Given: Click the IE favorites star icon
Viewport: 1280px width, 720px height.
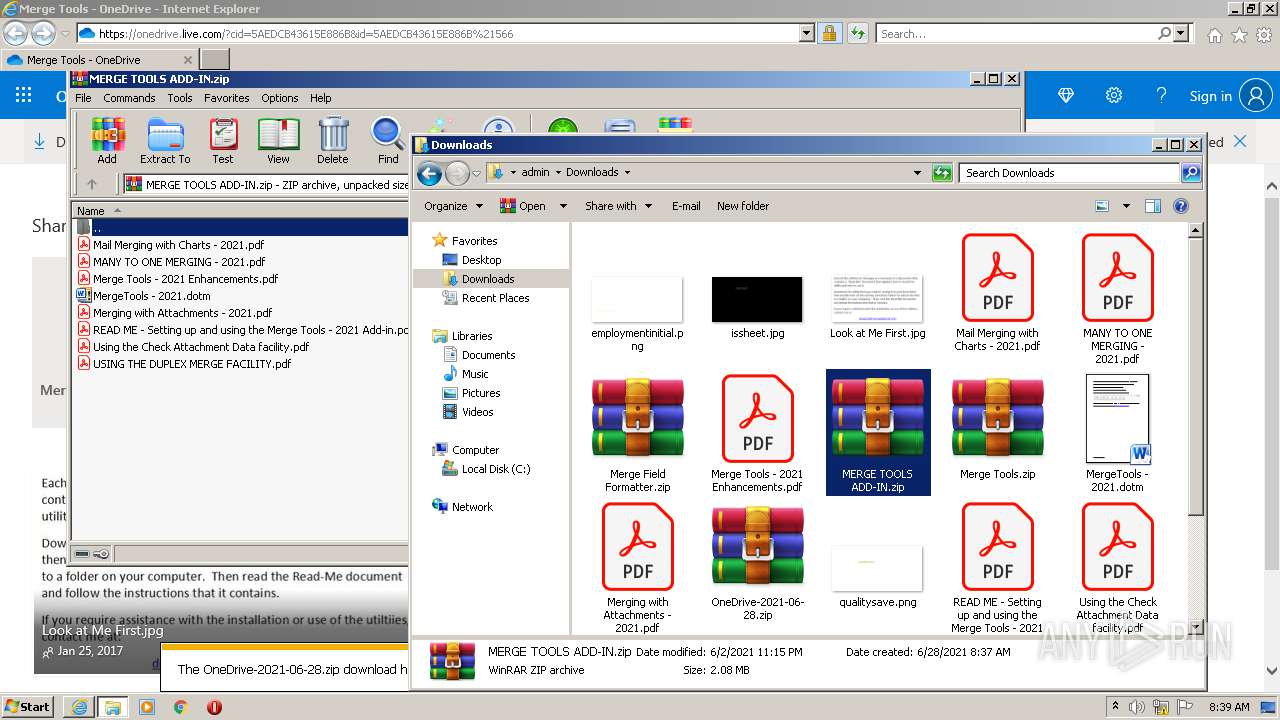Looking at the screenshot, I should [1239, 34].
